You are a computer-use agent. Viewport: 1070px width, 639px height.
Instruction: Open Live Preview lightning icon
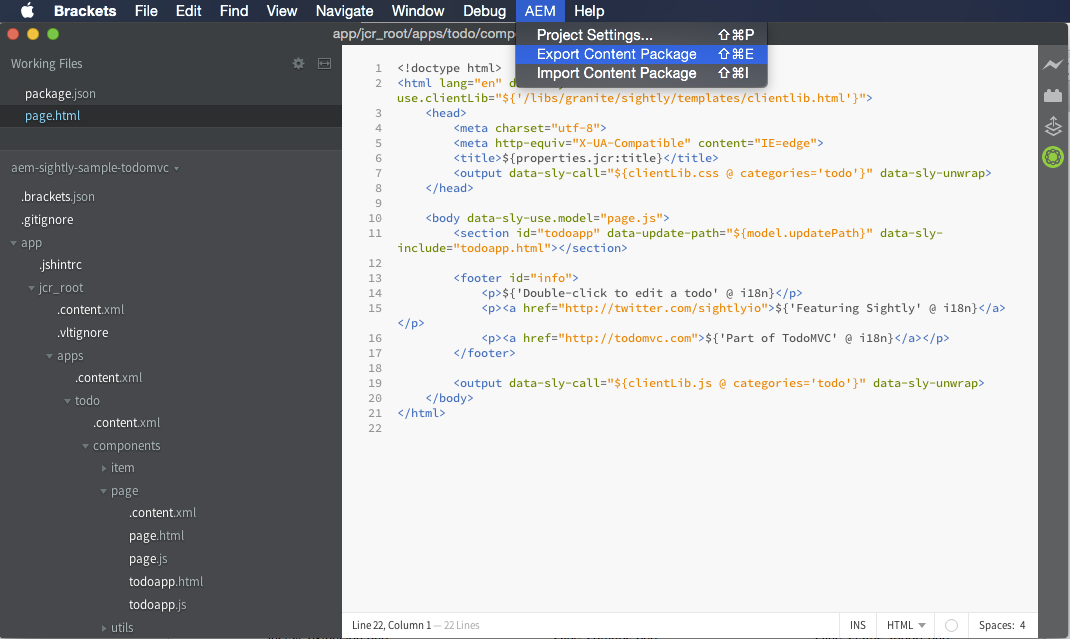tap(1053, 65)
